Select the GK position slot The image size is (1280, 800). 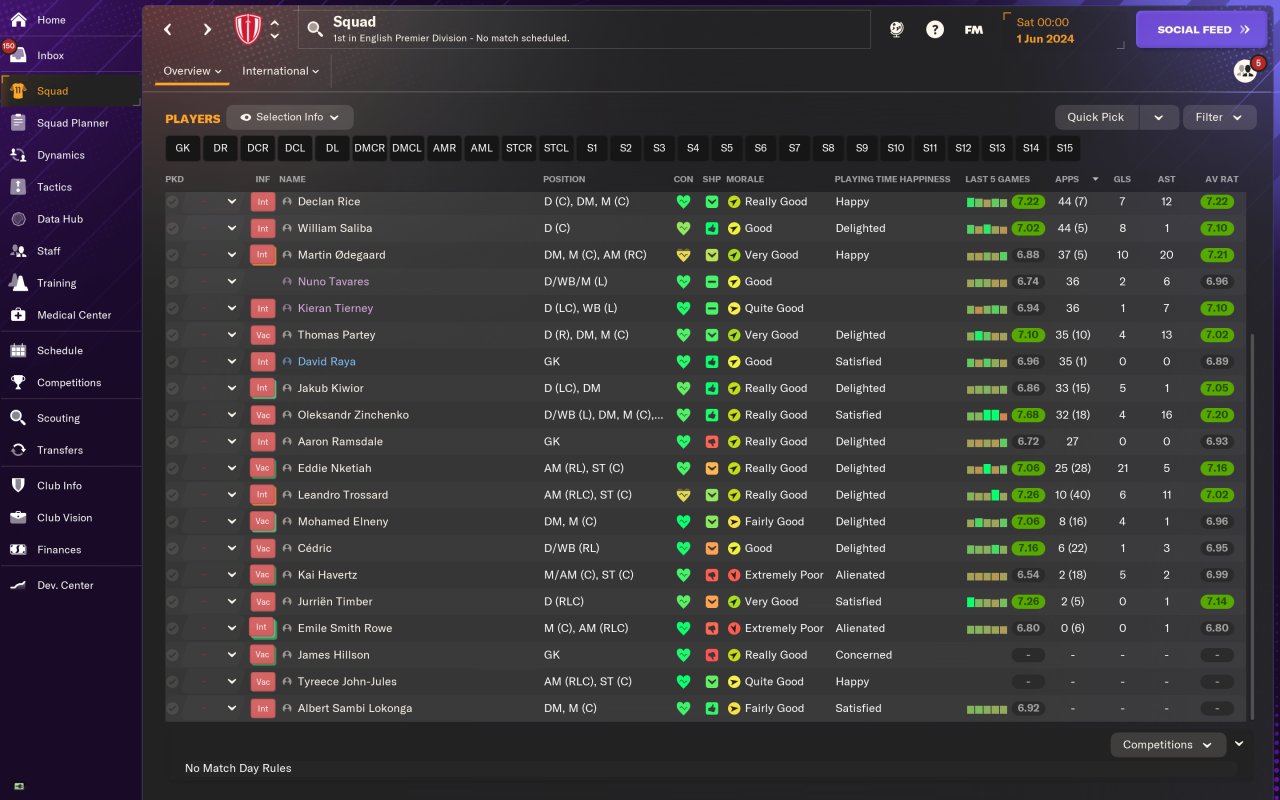pos(182,148)
